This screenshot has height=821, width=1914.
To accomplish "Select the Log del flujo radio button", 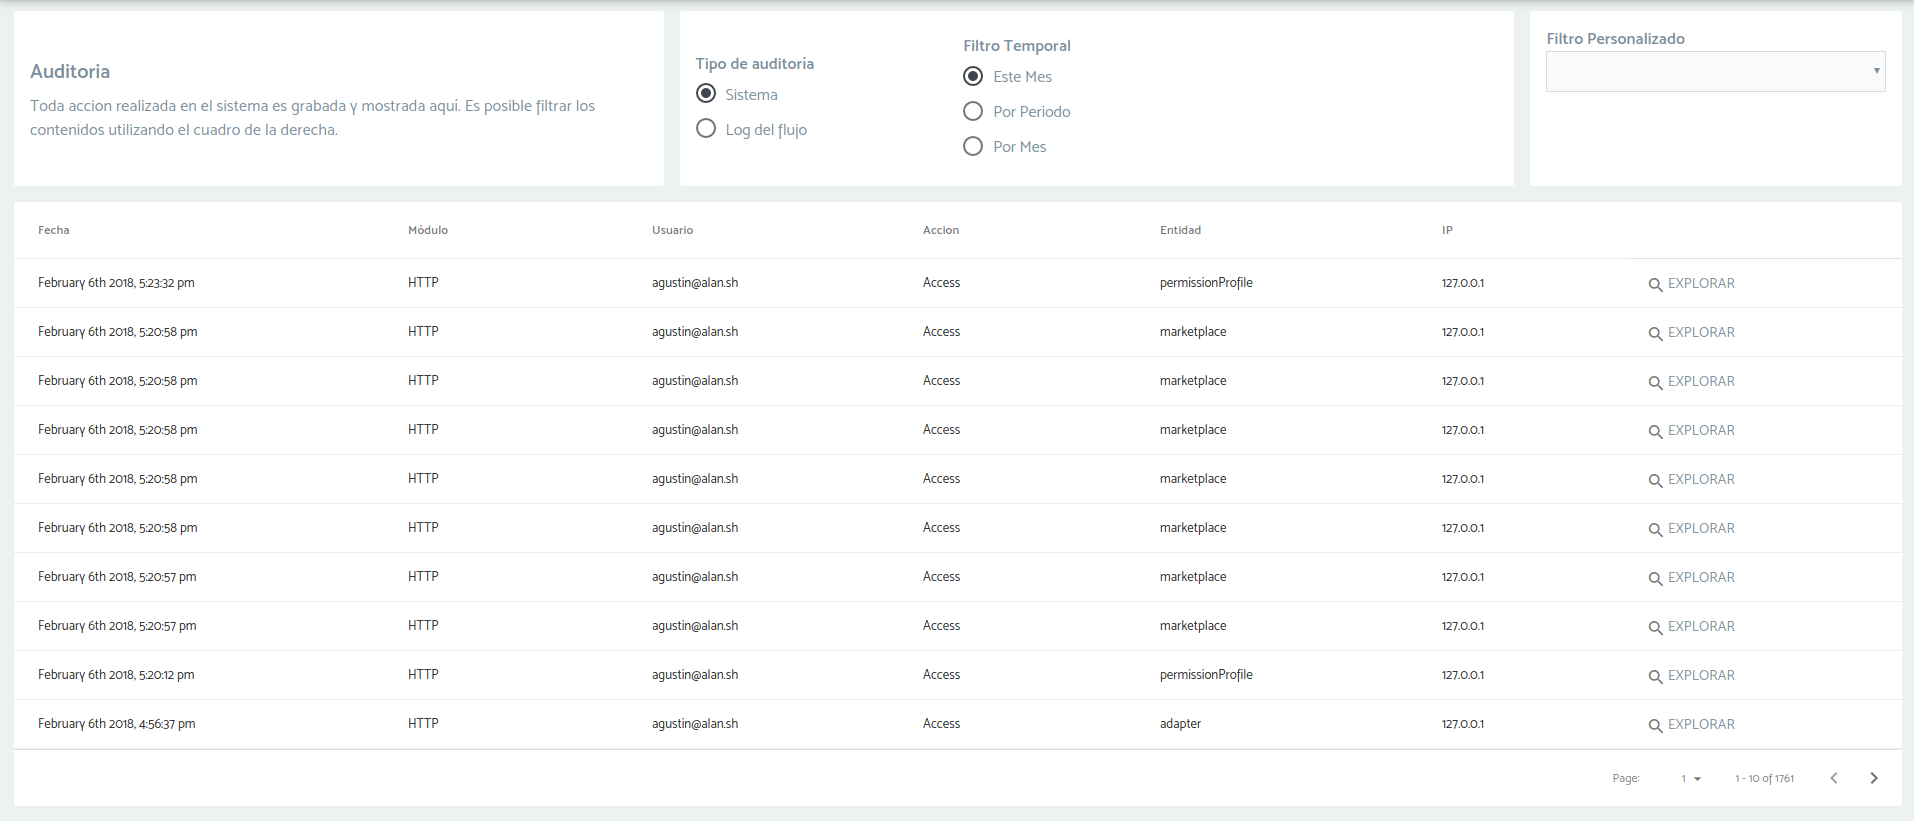I will pos(706,128).
